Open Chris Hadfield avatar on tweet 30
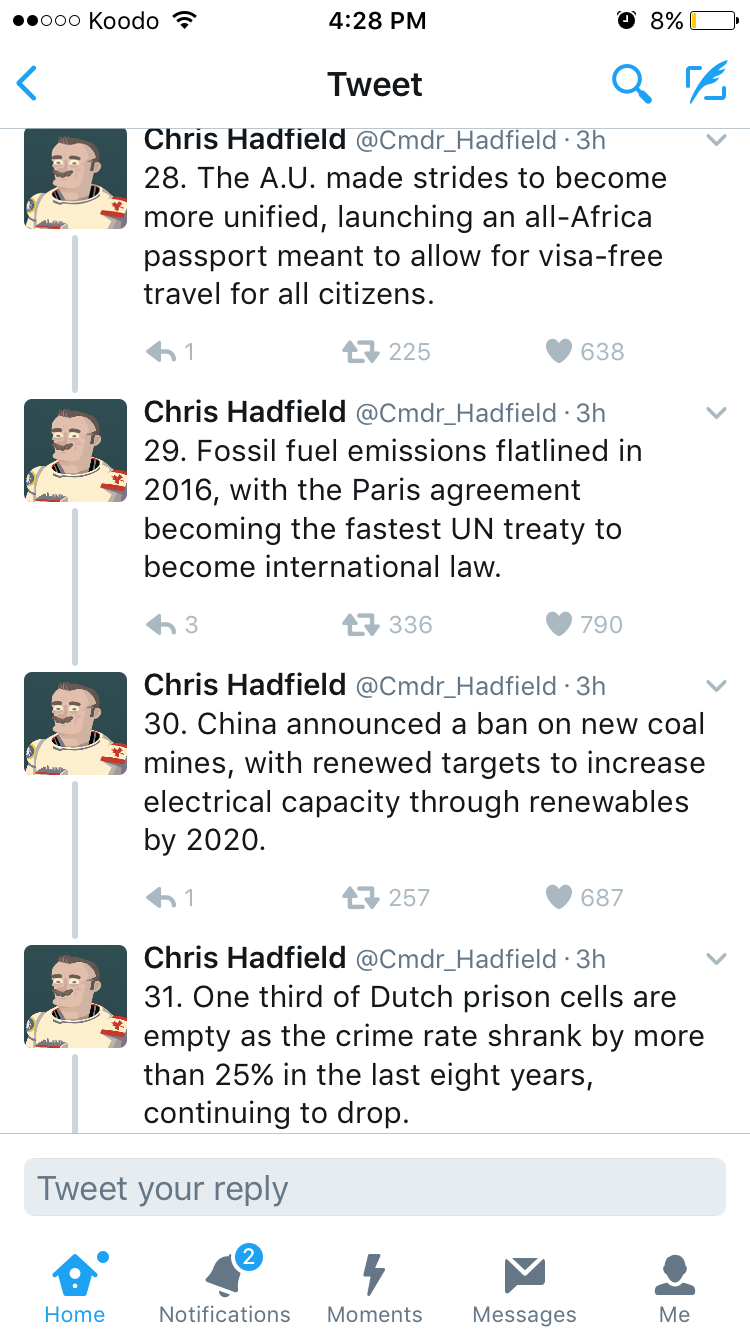The height and width of the screenshot is (1334, 750). coord(76,723)
